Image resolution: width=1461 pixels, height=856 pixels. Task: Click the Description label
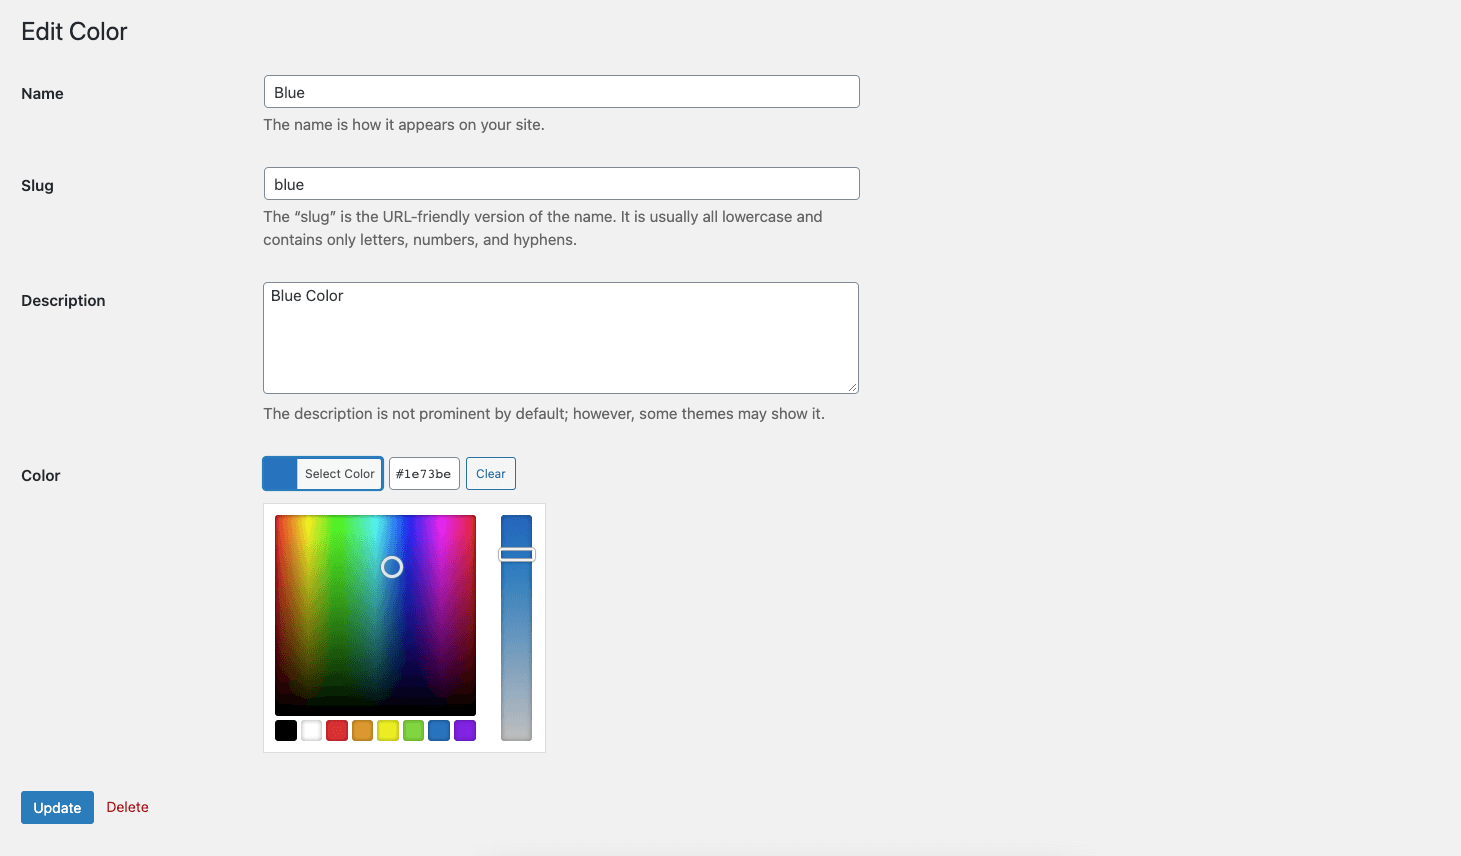click(63, 301)
